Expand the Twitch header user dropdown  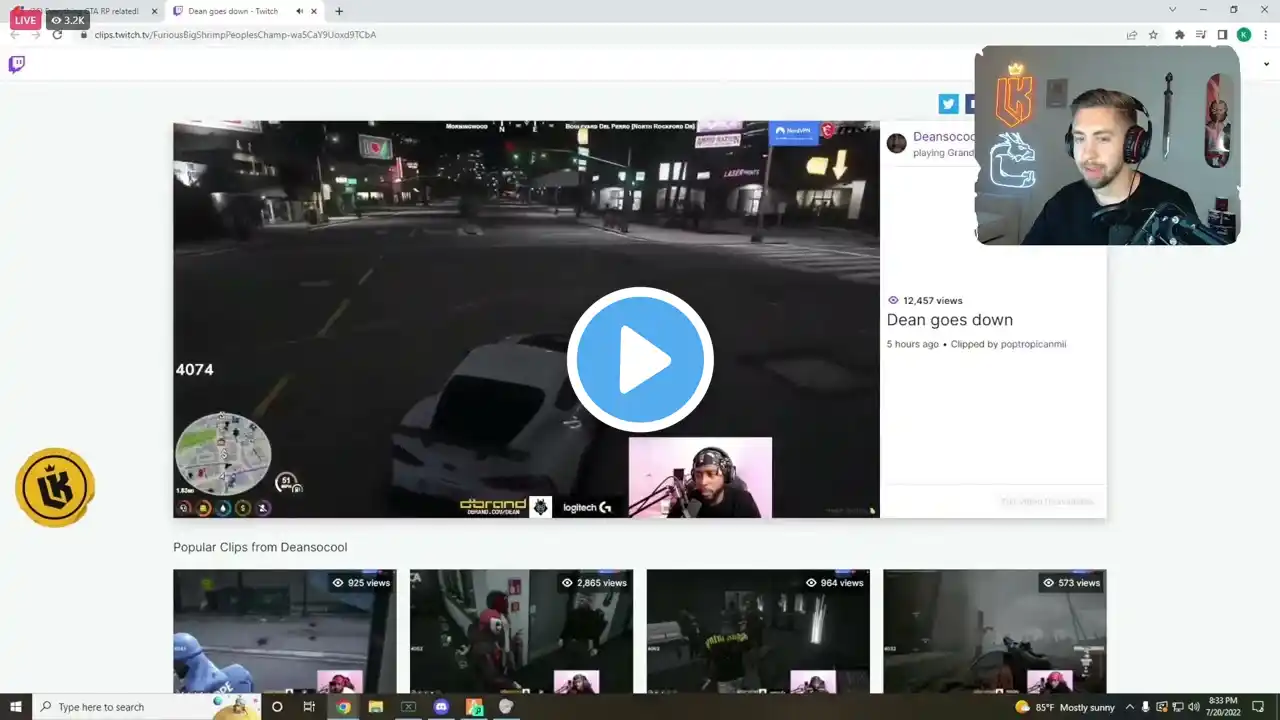1266,65
